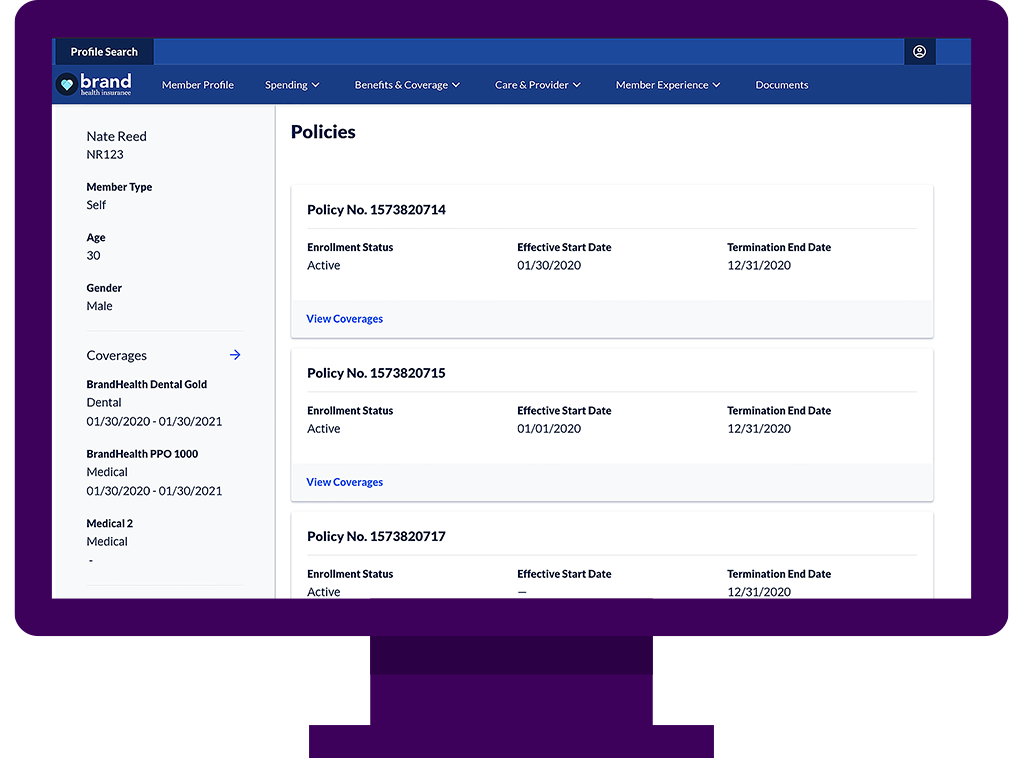Click the brand heart logo icon
Screen dimensions: 1024x758
tap(67, 85)
